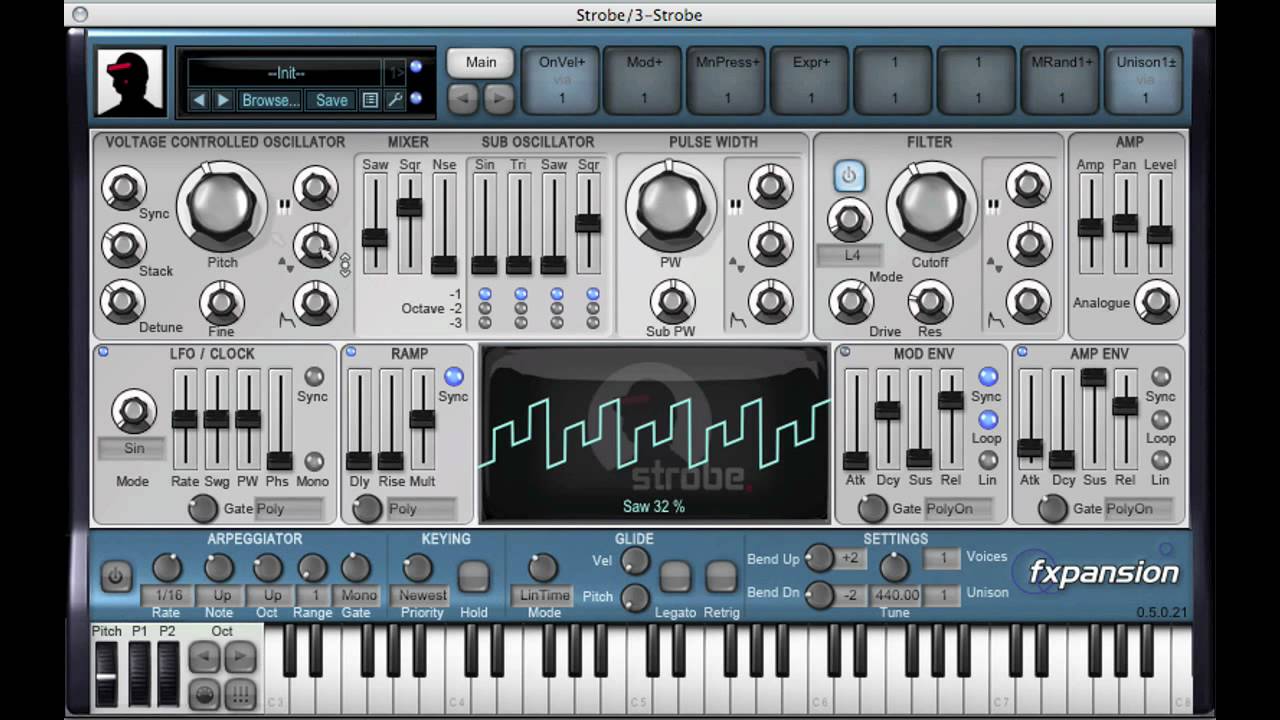Open the preset list icon next to Save
The width and height of the screenshot is (1280, 720).
tap(370, 100)
